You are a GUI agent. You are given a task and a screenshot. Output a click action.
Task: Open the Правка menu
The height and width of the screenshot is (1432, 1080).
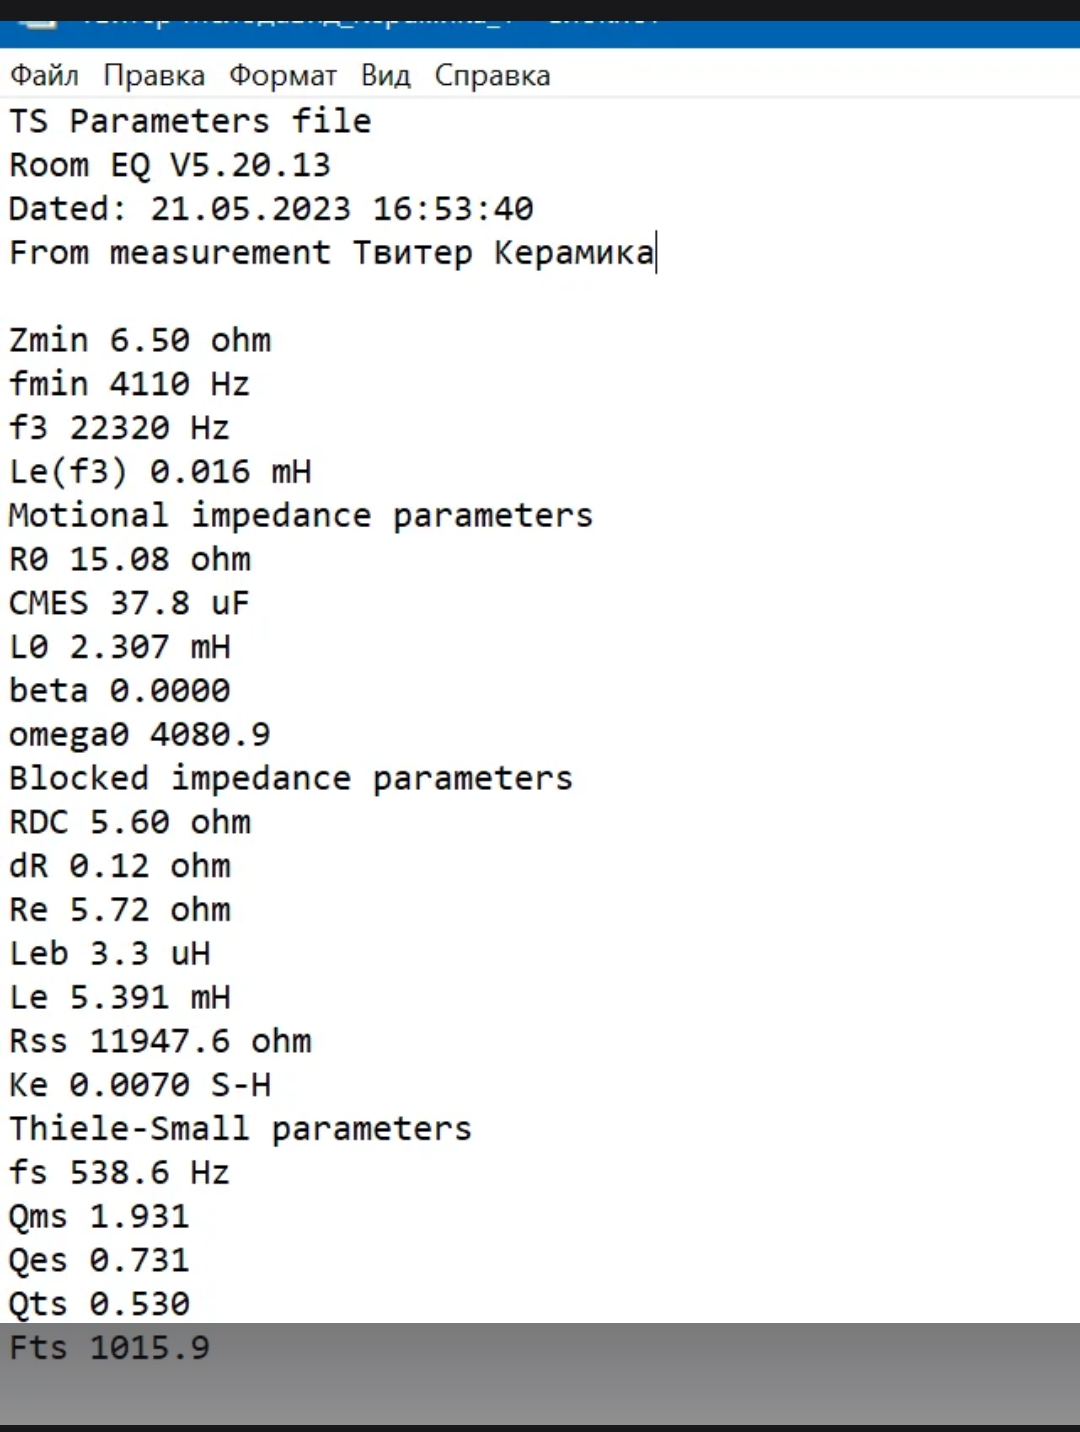coord(154,76)
